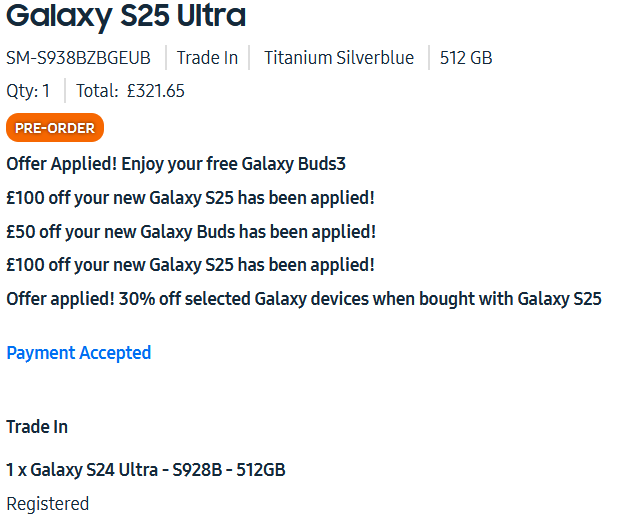Click the free Galaxy Buds3 offer line
Screen dimensions: 617x518
point(176,164)
